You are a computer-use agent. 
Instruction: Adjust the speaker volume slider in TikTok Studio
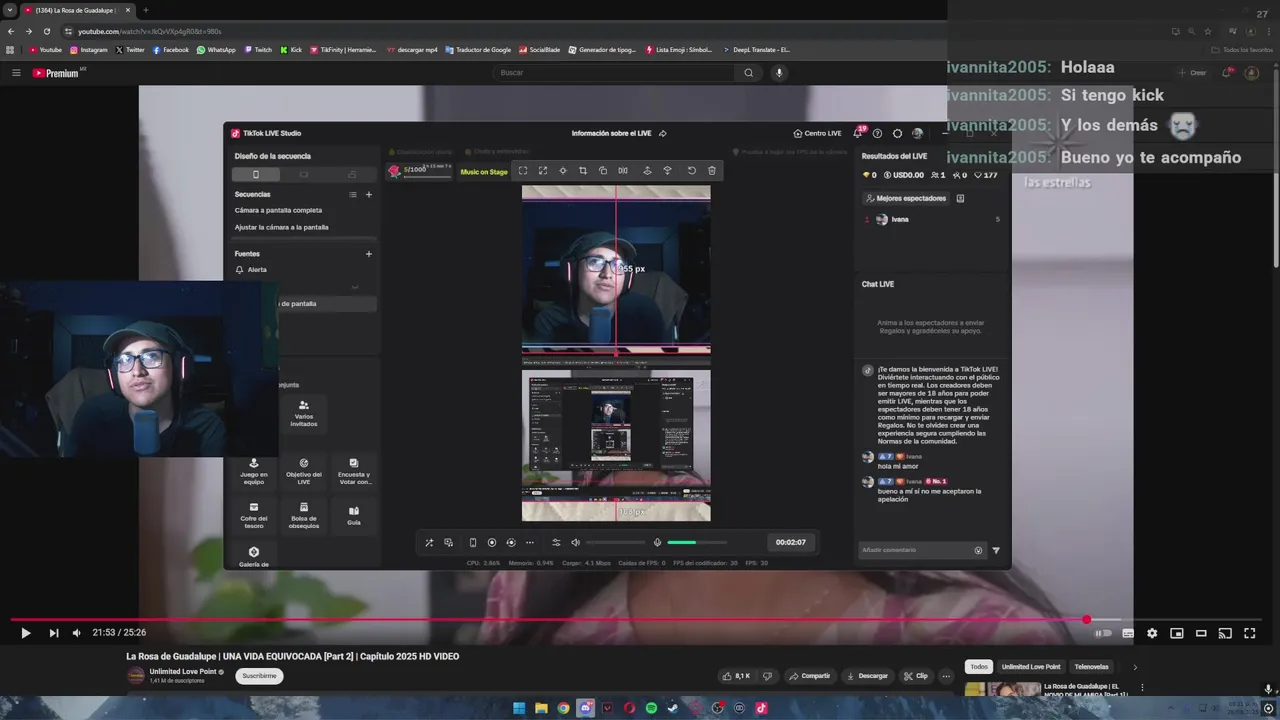[616, 543]
